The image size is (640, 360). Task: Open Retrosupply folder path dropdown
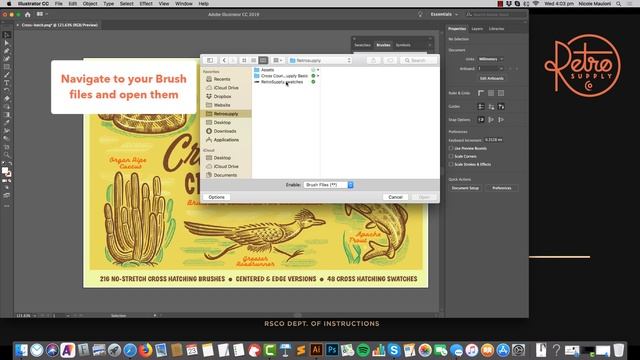[x=320, y=60]
